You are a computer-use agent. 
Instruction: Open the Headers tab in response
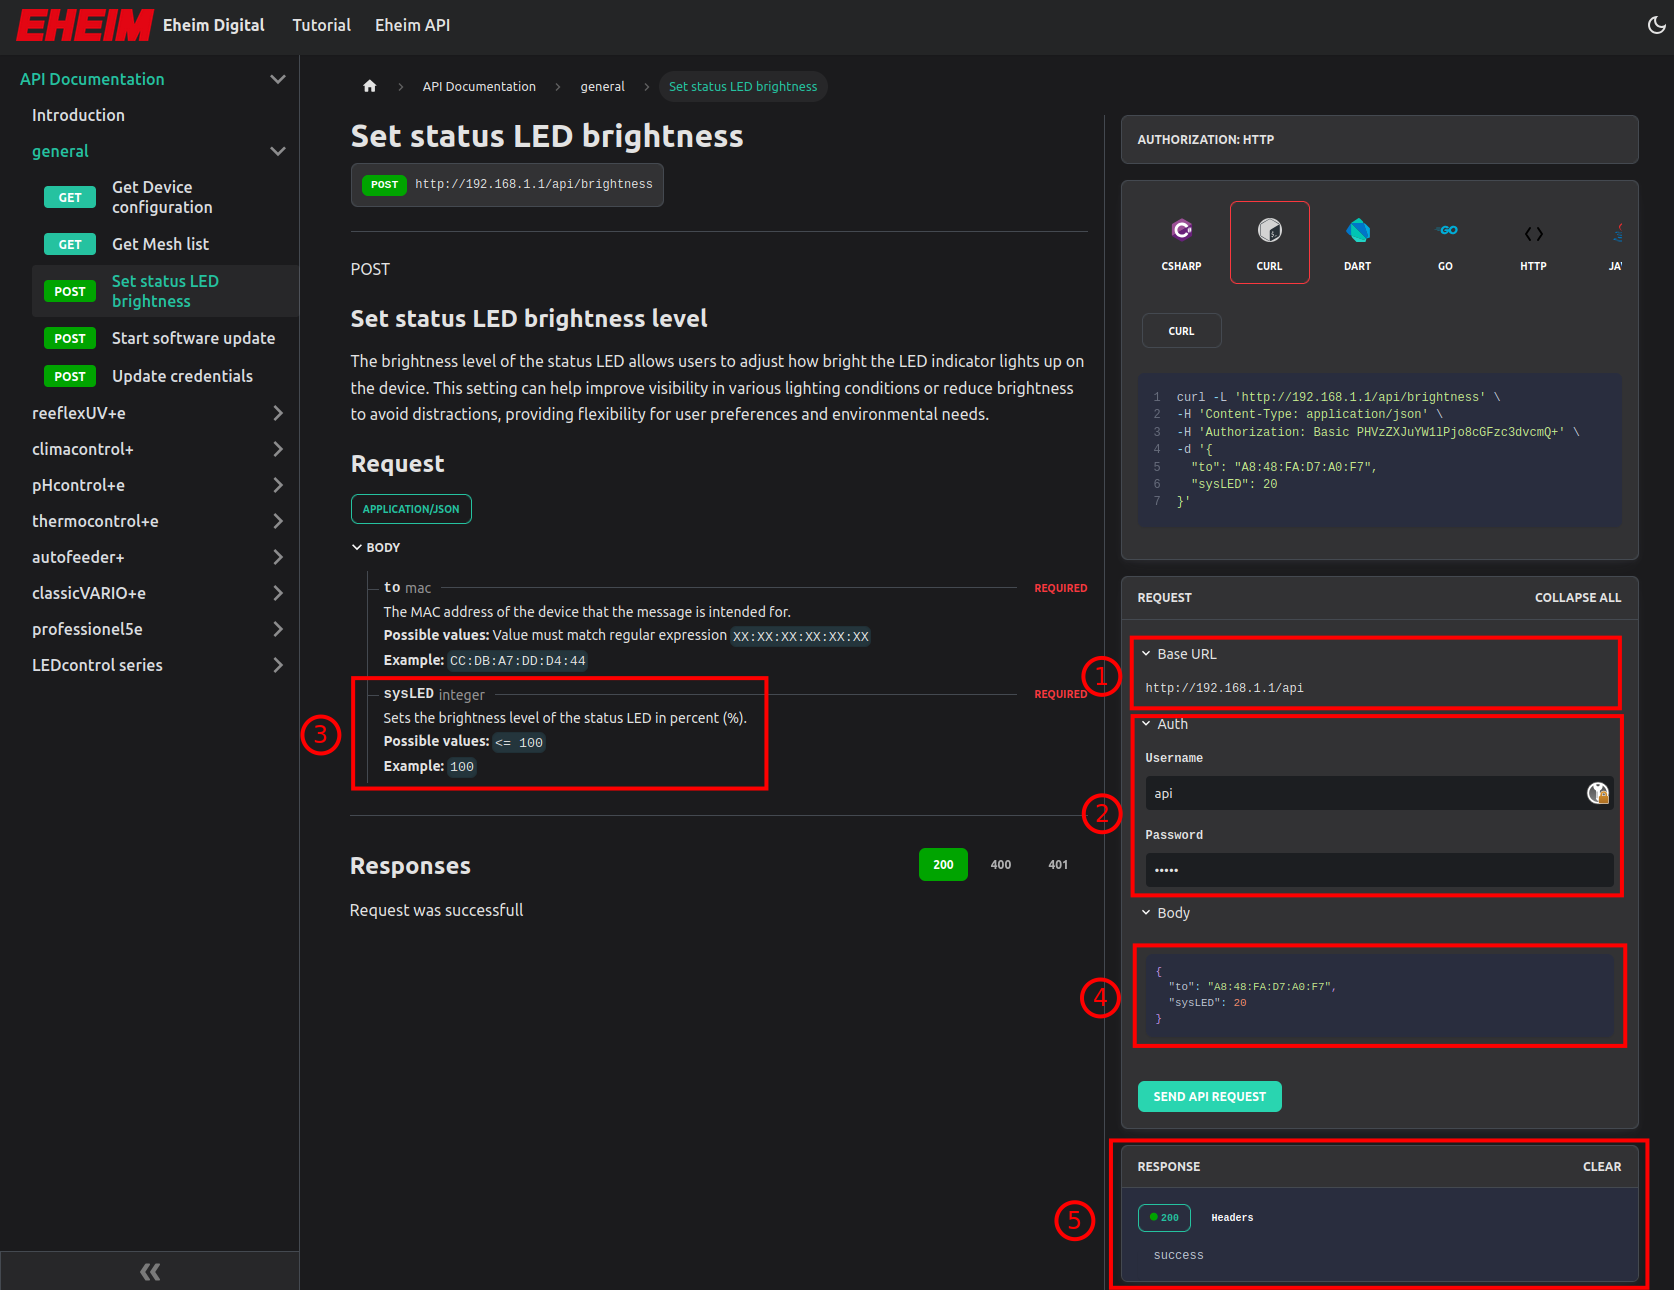(1232, 1218)
